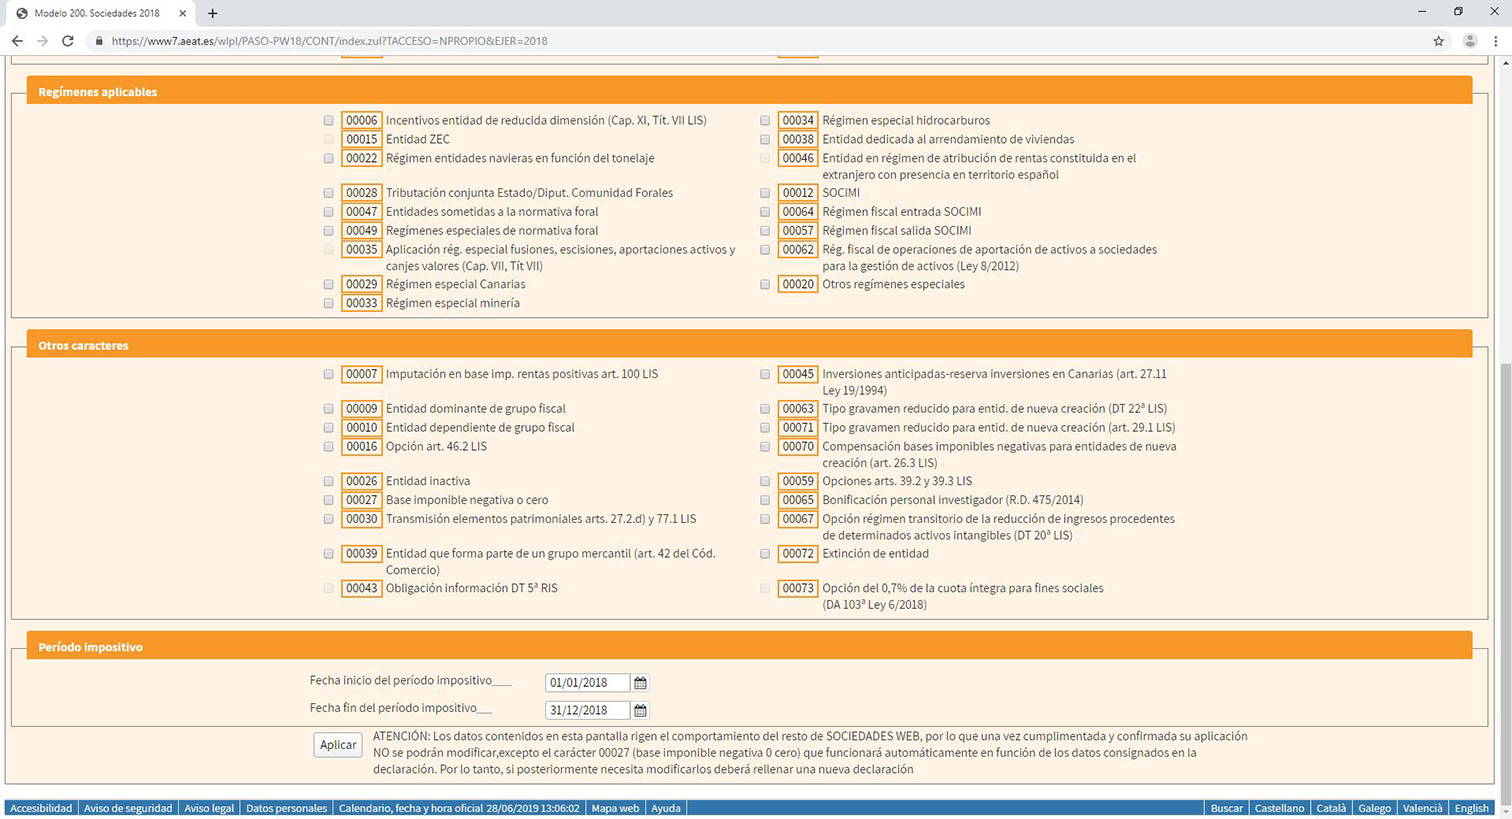Check the 00026 Entidad inactiva box
Viewport: 1512px width, 819px height.
pos(328,482)
